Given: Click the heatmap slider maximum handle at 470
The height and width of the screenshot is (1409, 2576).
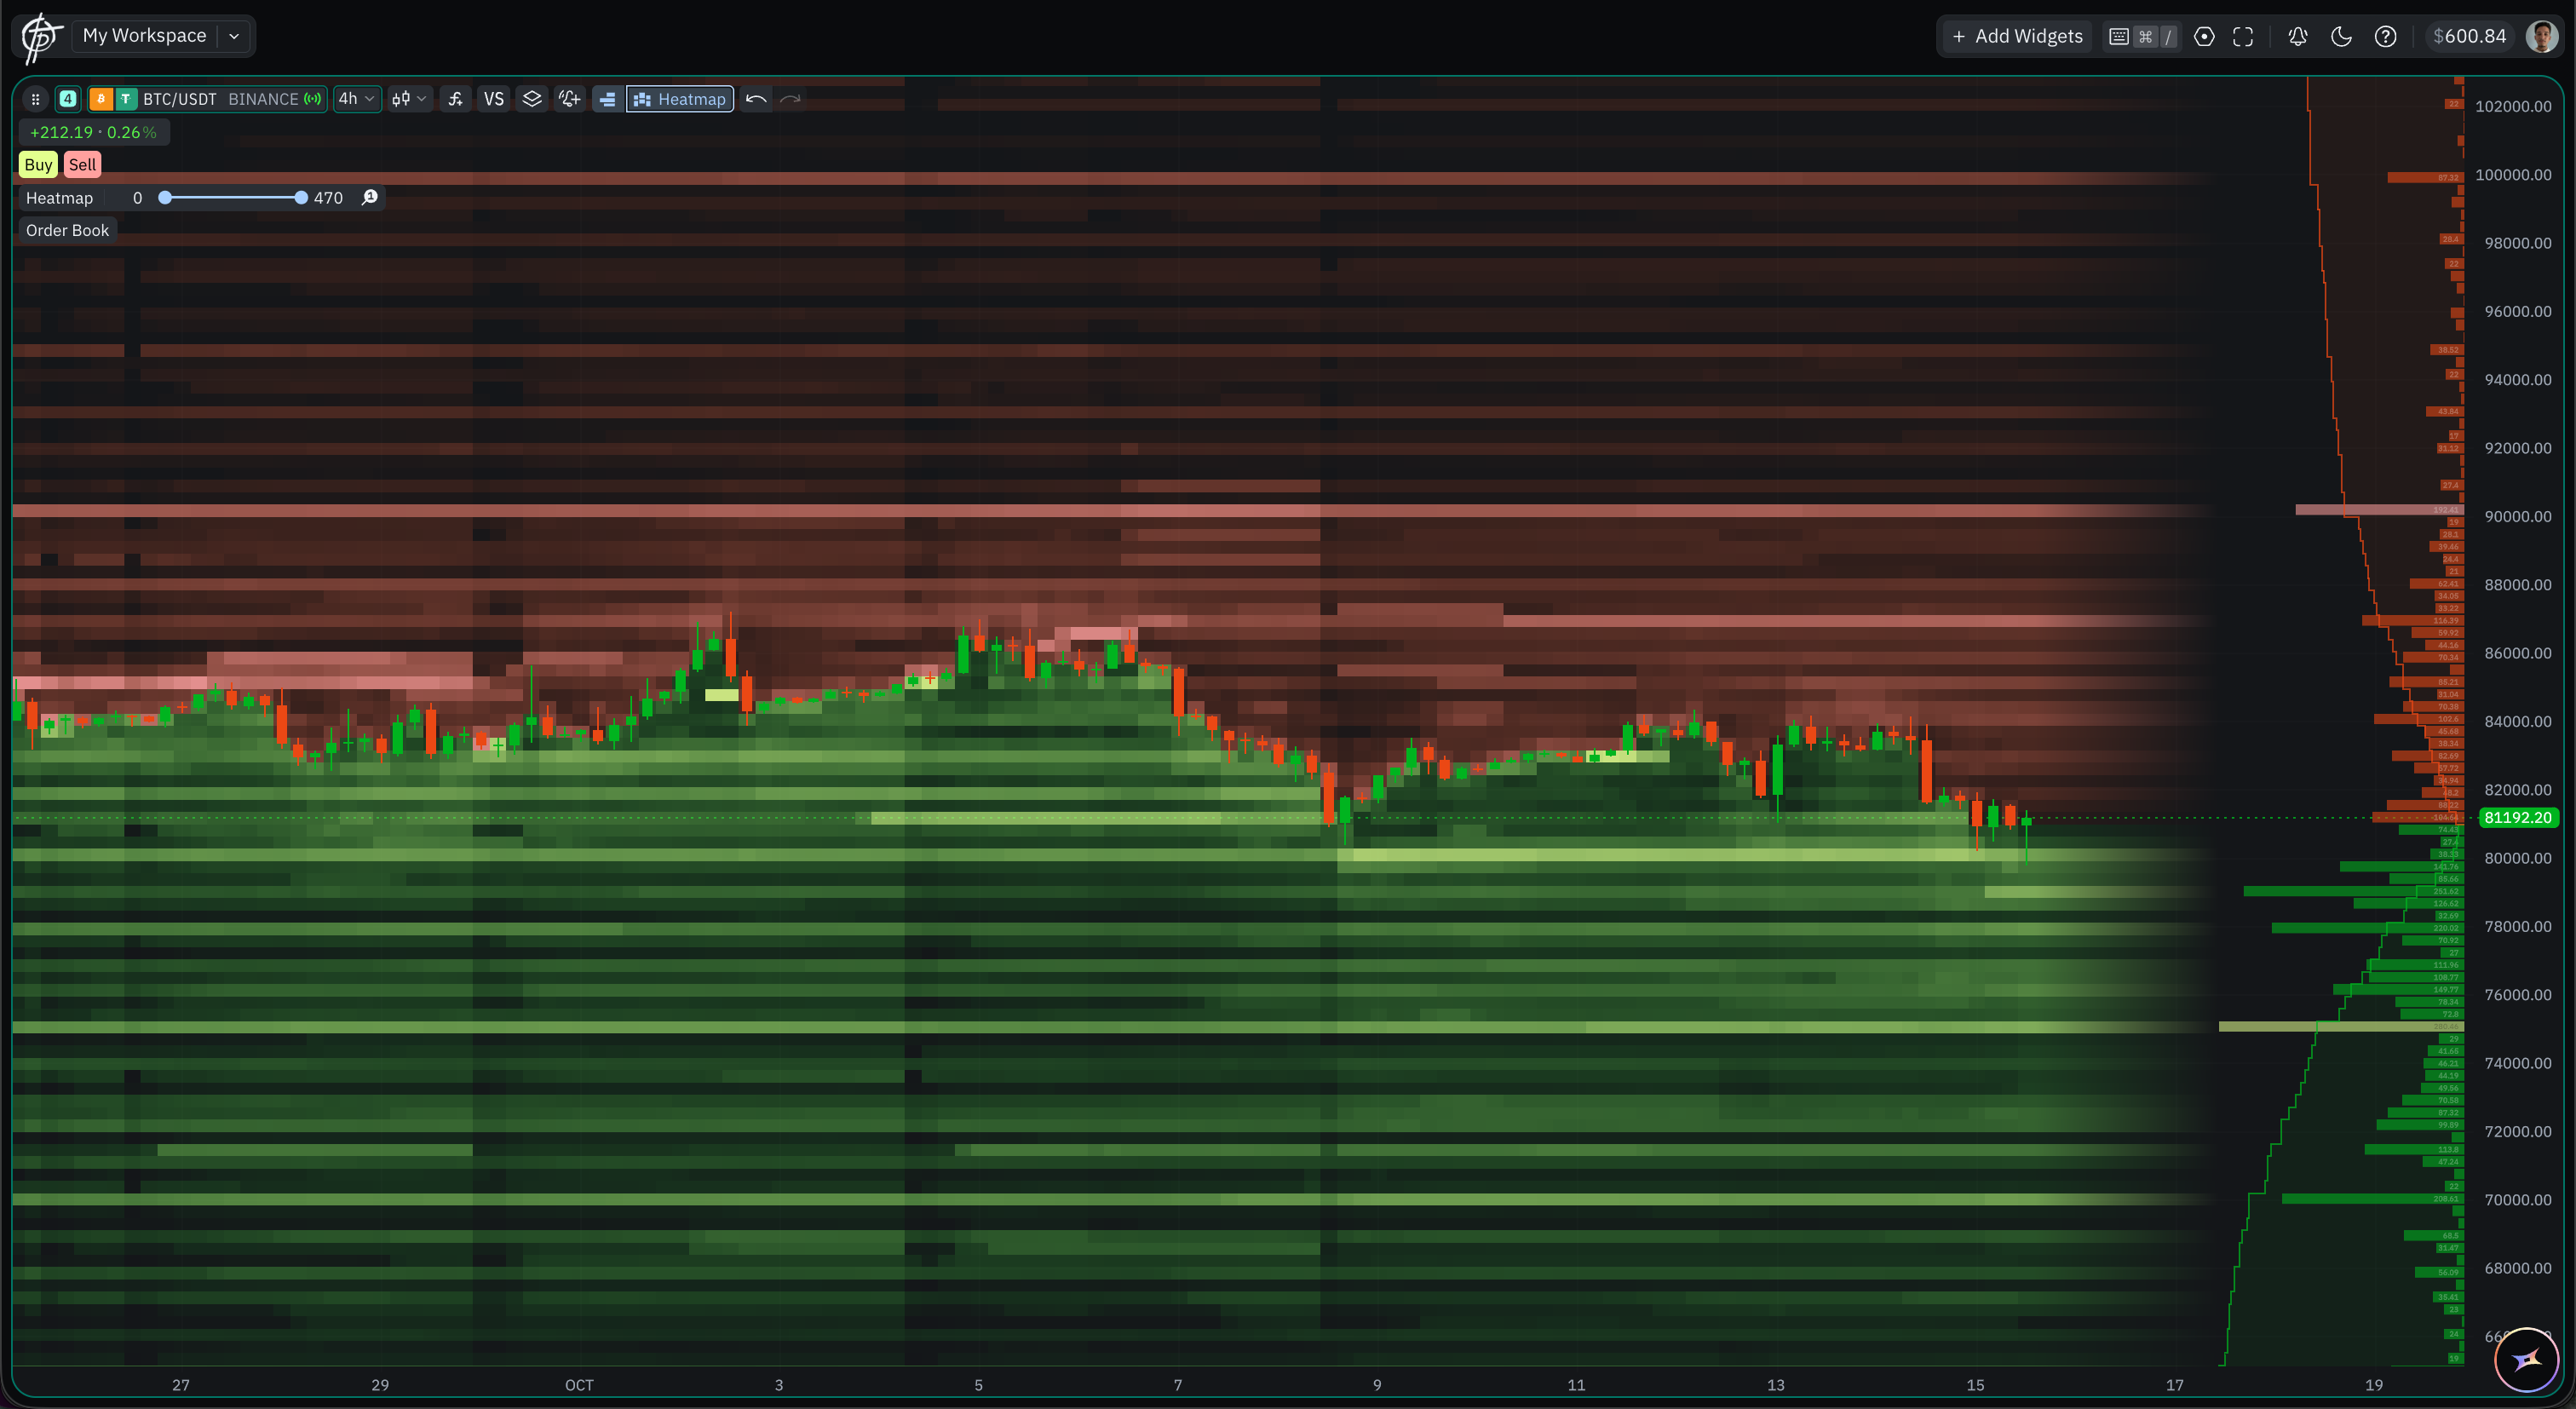Looking at the screenshot, I should 301,198.
